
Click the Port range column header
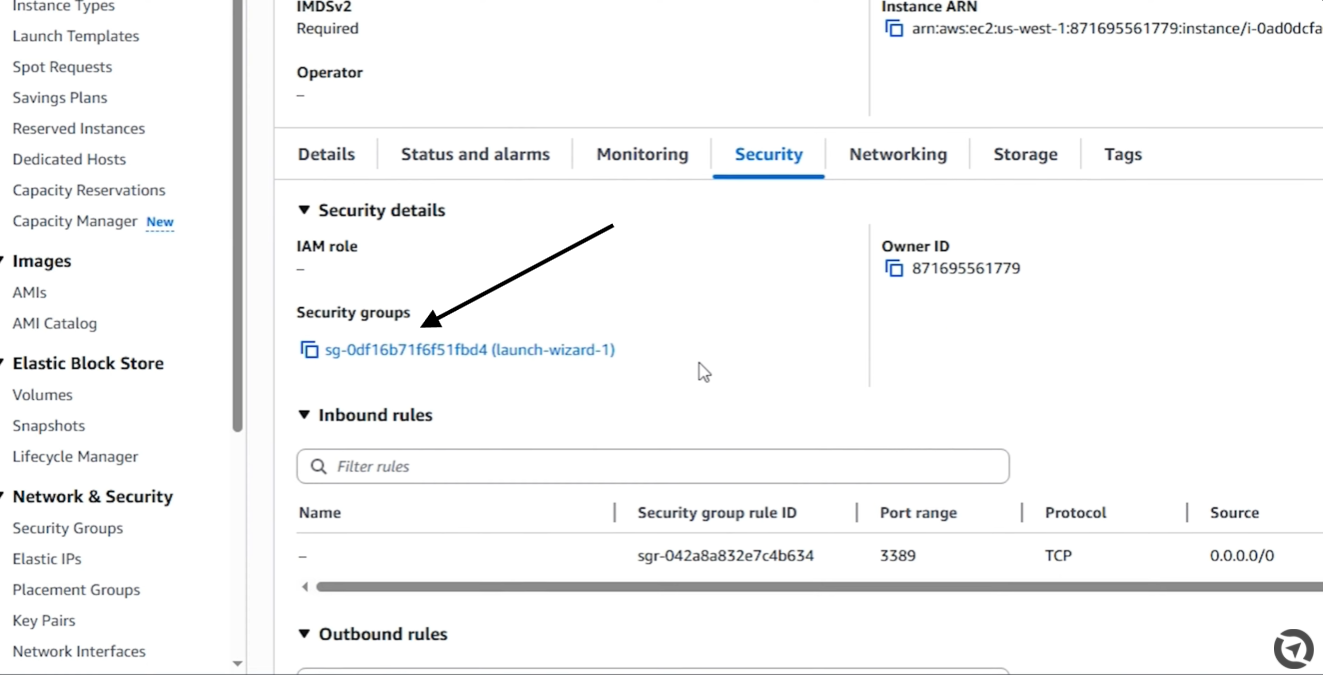918,513
